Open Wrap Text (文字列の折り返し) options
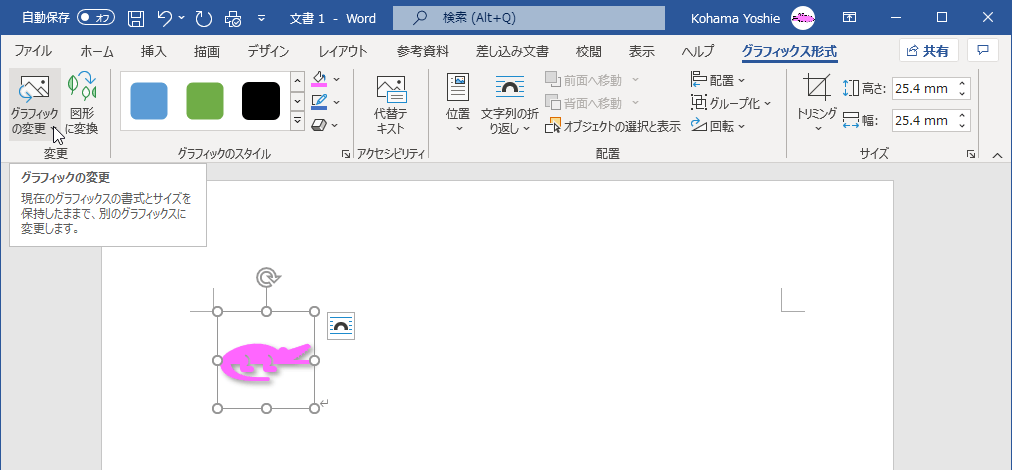 [x=509, y=103]
